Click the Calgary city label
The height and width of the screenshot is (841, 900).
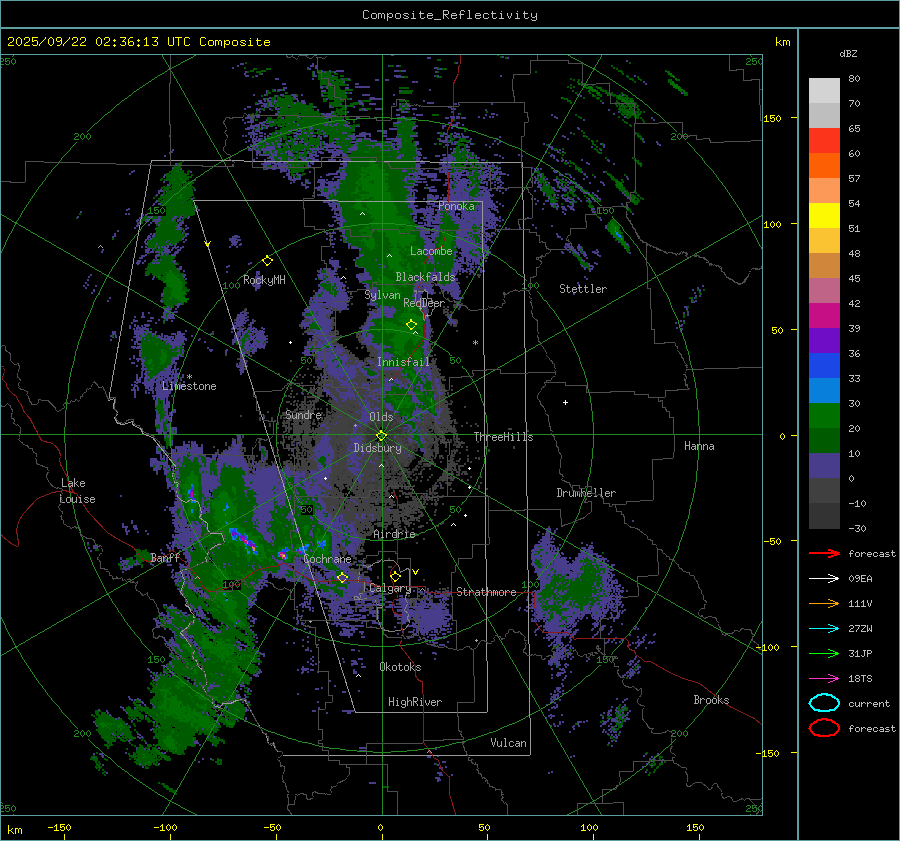click(x=389, y=589)
